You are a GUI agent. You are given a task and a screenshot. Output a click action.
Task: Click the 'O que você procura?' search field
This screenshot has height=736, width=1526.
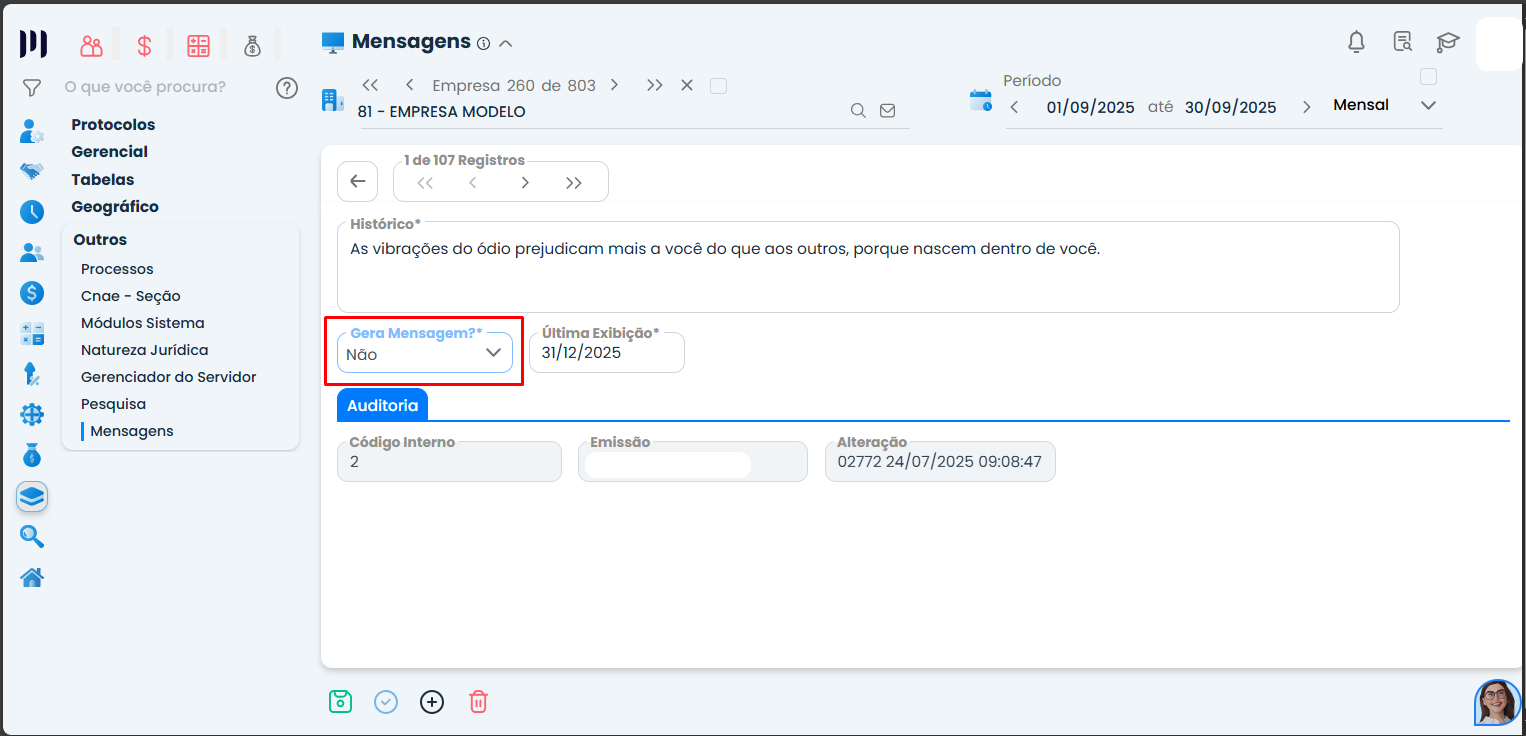pos(145,87)
